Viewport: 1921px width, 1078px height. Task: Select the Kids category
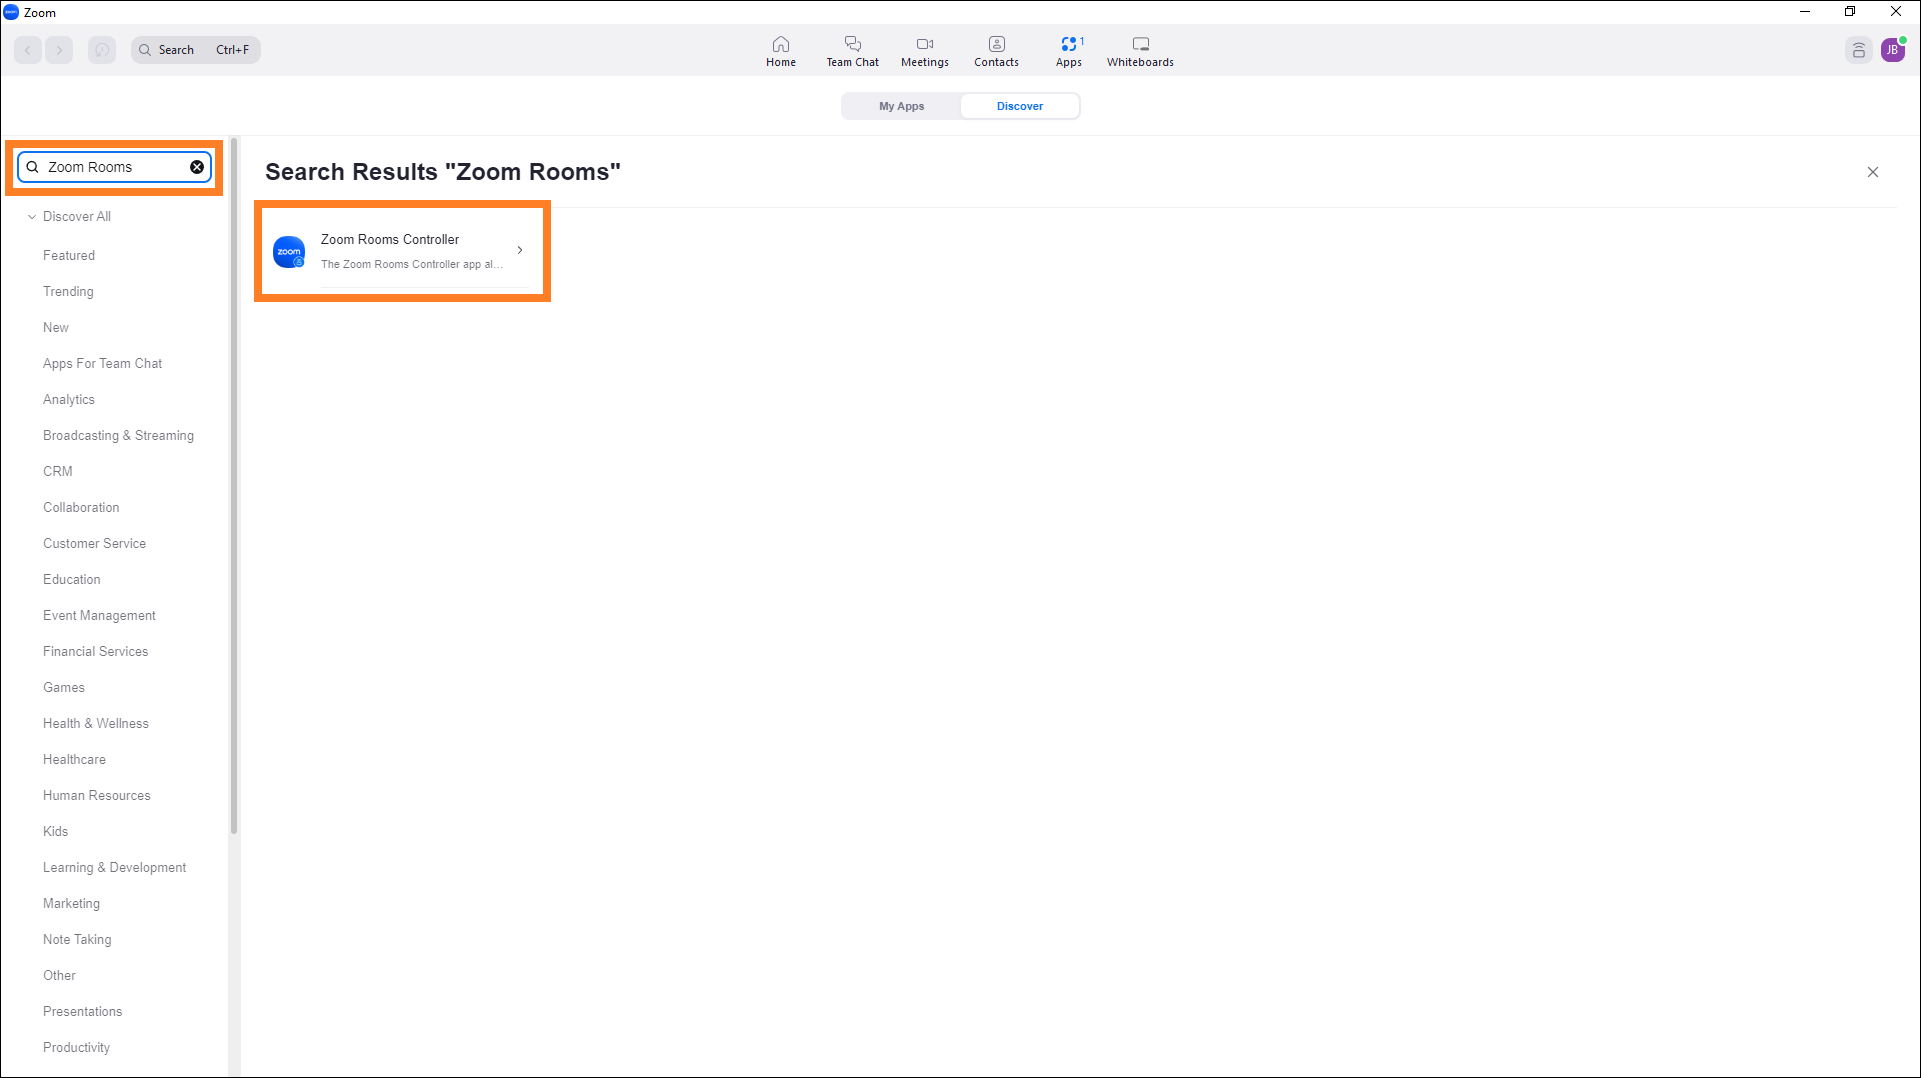point(56,831)
